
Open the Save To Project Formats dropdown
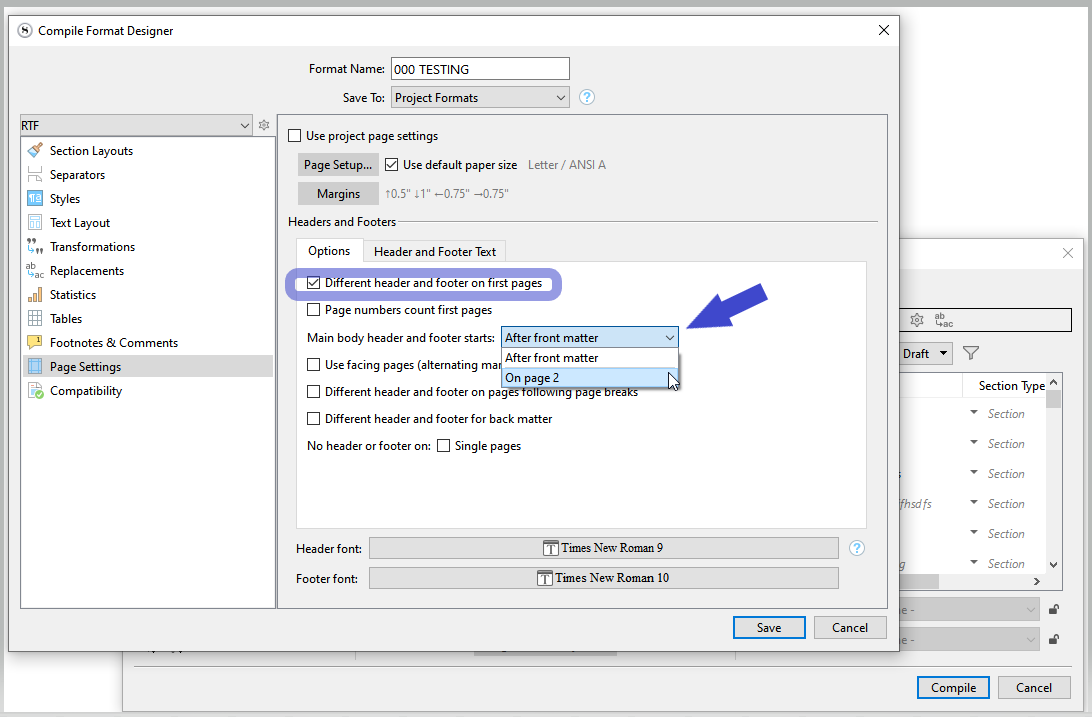(480, 97)
